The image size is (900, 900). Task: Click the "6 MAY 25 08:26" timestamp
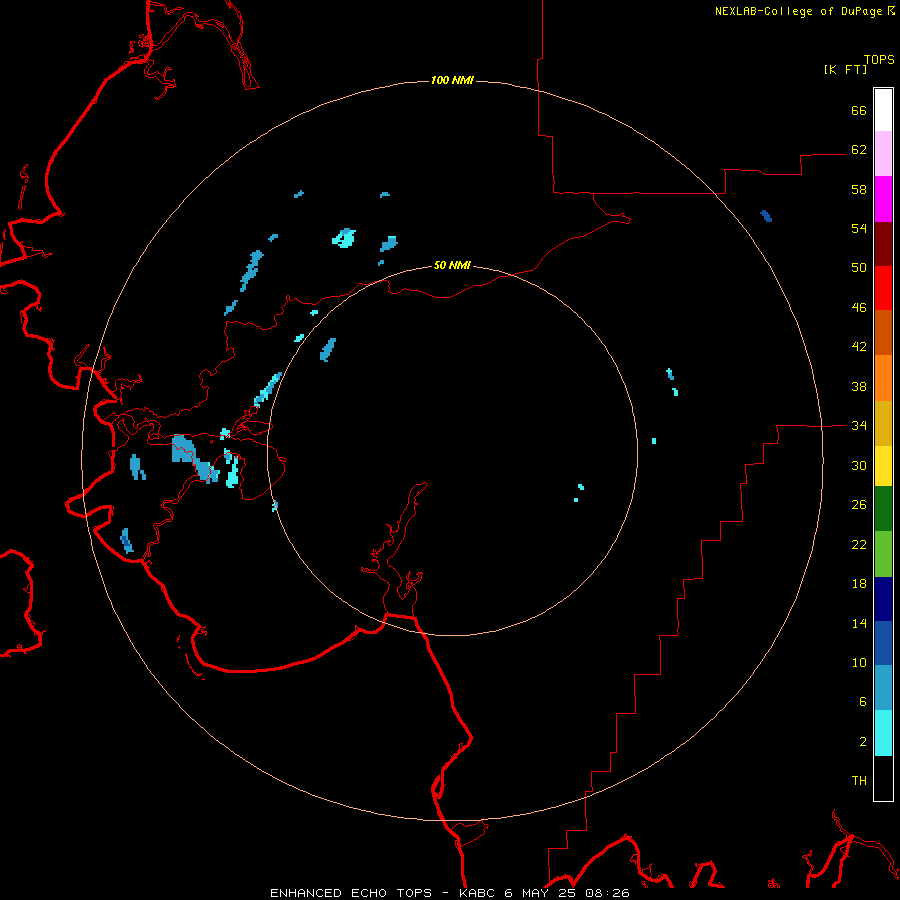coord(567,893)
